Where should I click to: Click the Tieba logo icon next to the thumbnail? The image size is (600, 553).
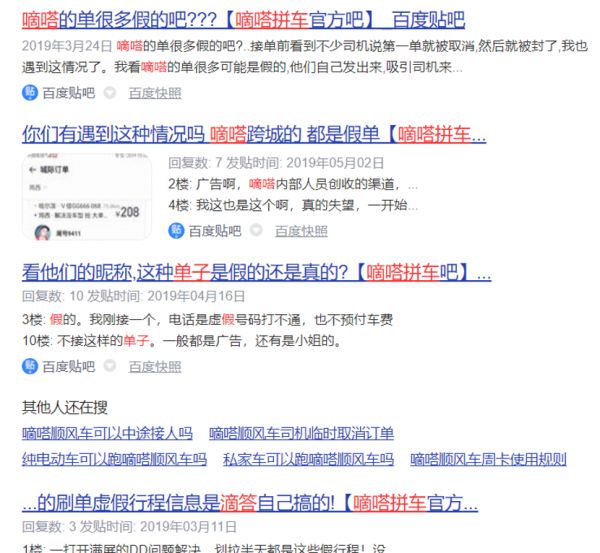[176, 230]
